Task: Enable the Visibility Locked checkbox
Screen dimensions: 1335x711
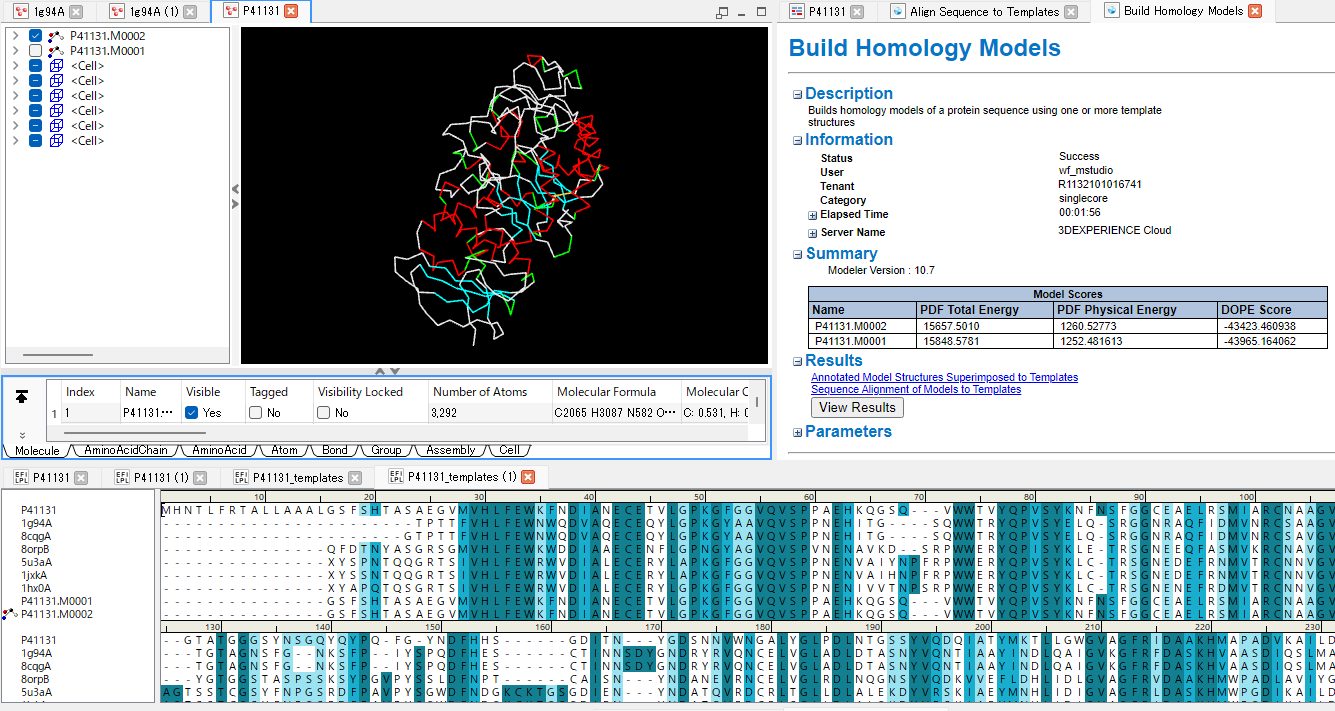Action: 324,412
